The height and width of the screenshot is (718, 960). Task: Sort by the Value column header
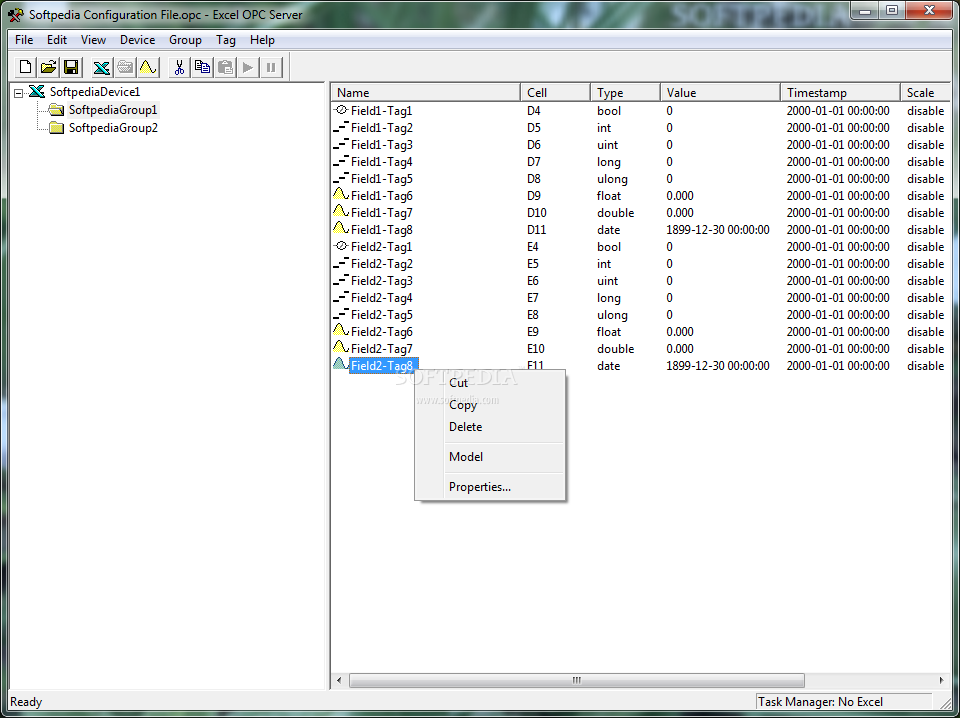(720, 92)
